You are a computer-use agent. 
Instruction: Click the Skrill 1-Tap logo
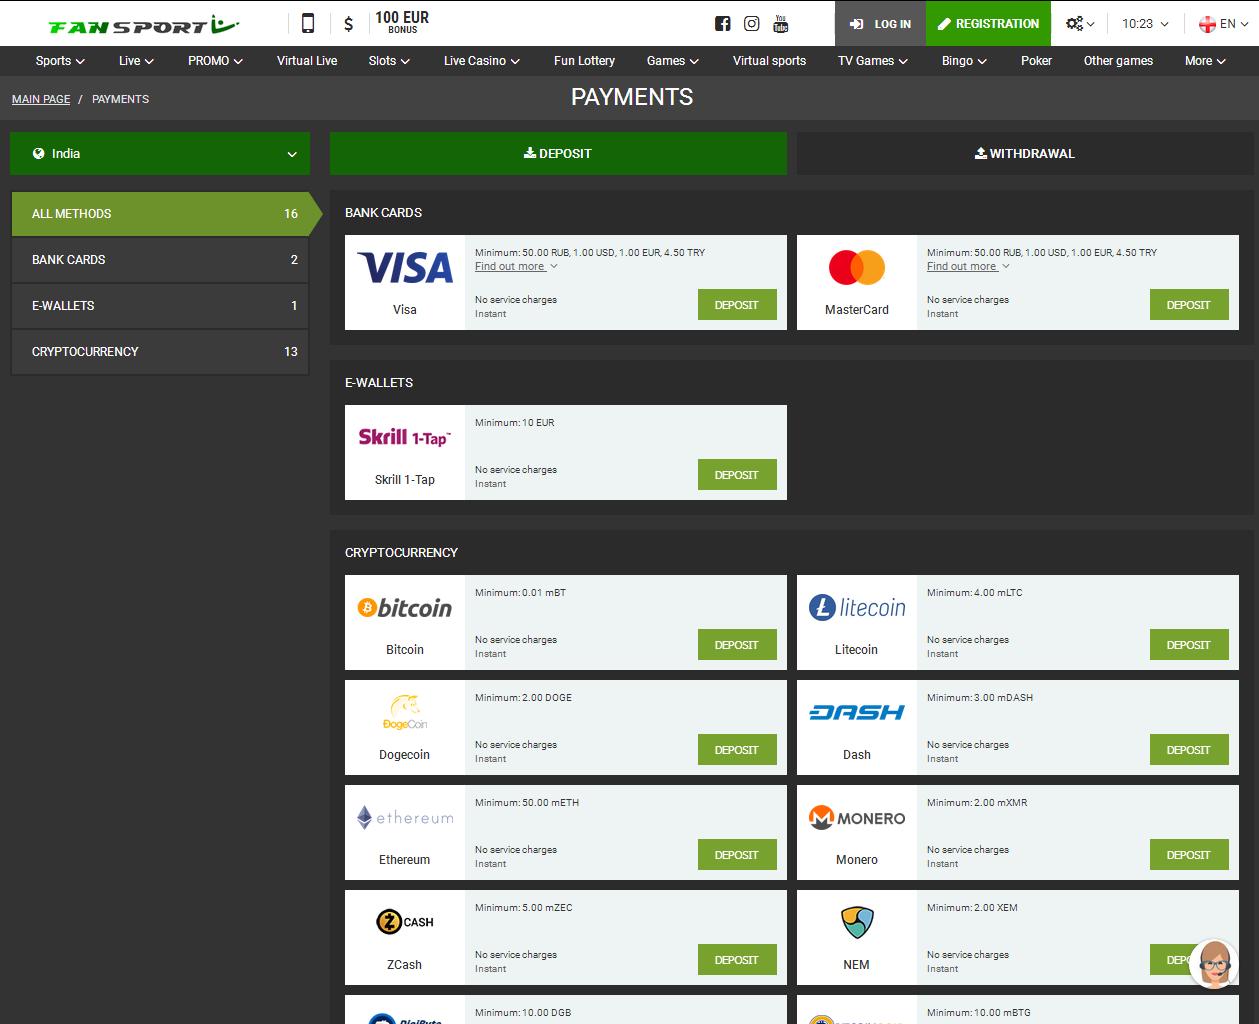[x=405, y=437]
